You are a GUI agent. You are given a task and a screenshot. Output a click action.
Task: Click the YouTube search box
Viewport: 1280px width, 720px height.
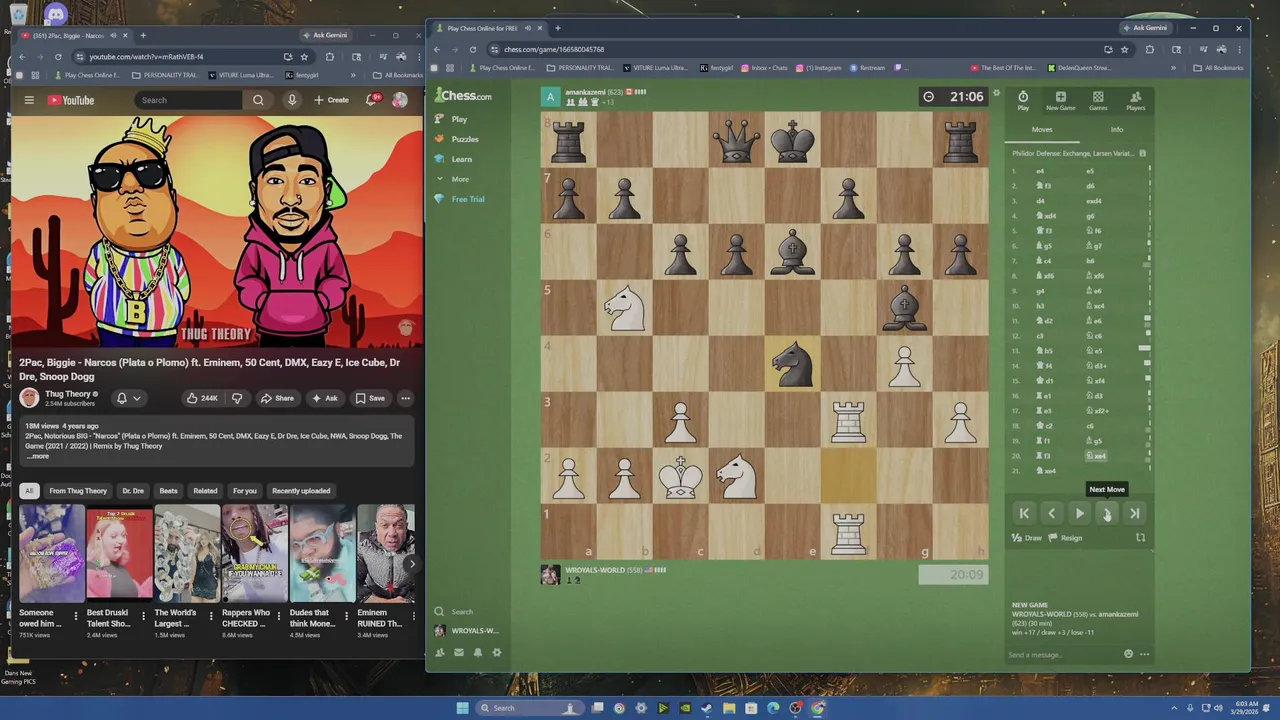pyautogui.click(x=189, y=100)
